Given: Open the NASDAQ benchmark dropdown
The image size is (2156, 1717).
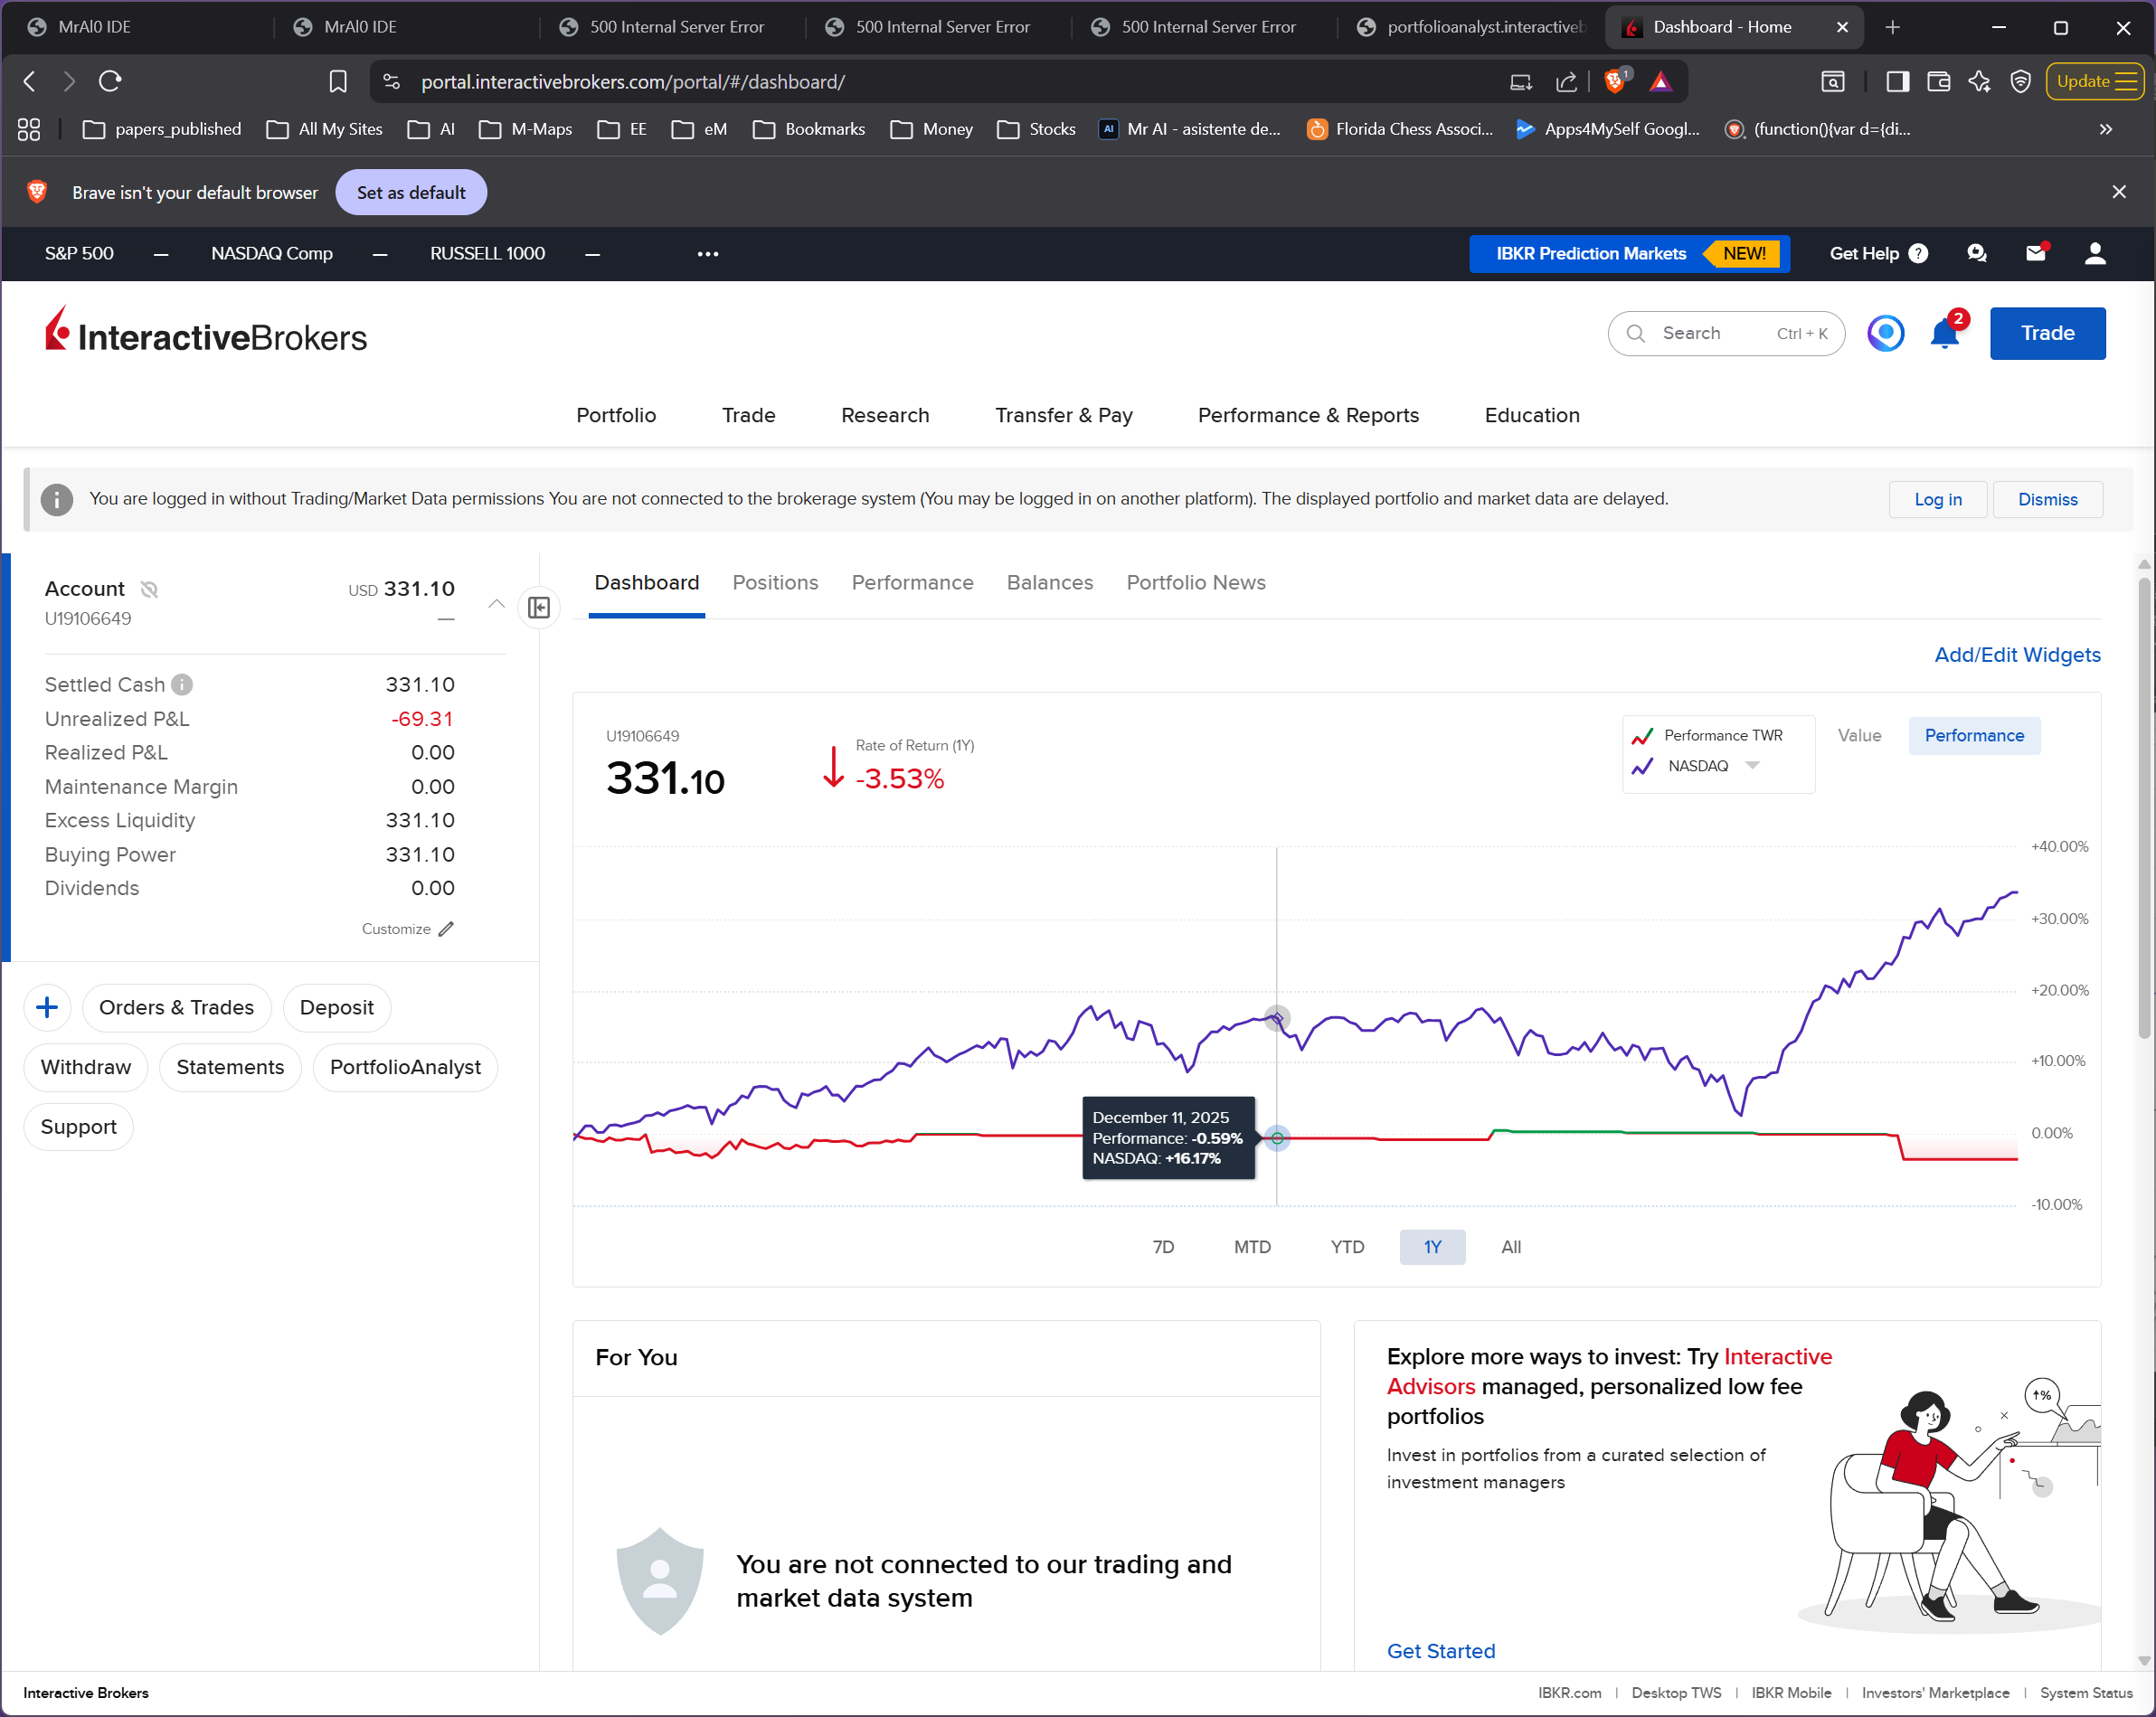Looking at the screenshot, I should click(x=1752, y=766).
